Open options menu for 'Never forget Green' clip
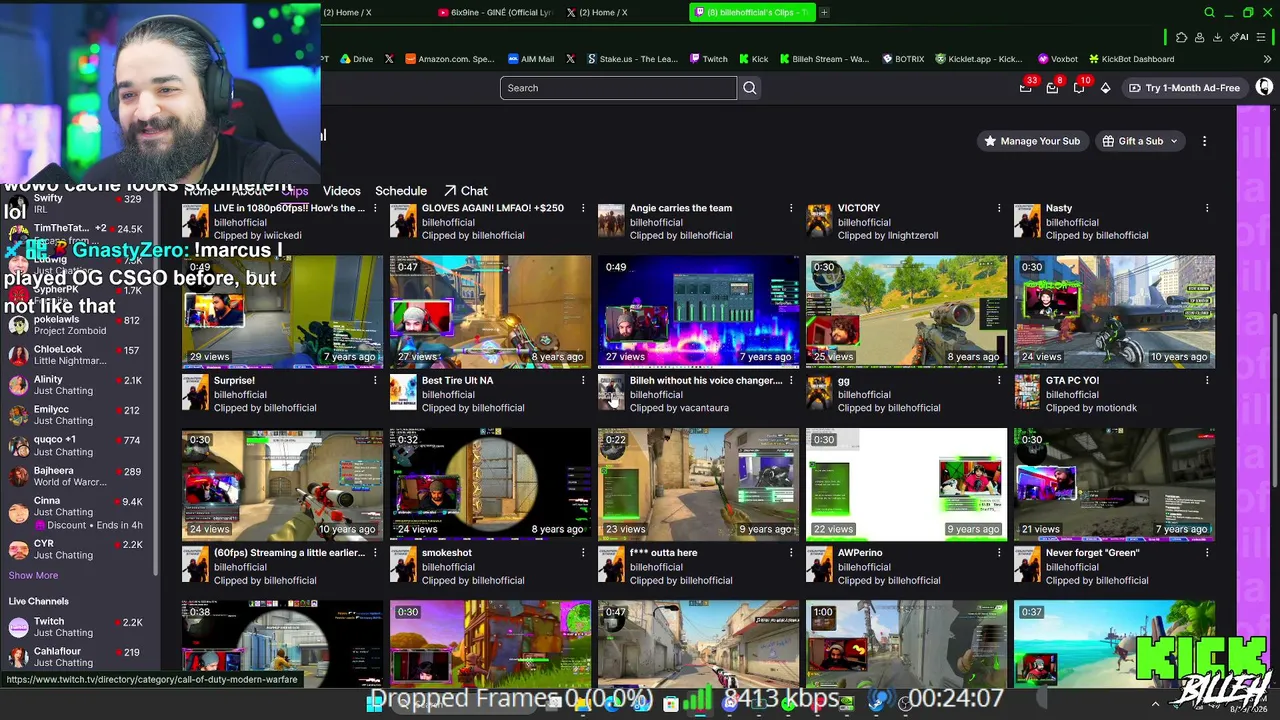This screenshot has width=1280, height=720. (x=1207, y=552)
